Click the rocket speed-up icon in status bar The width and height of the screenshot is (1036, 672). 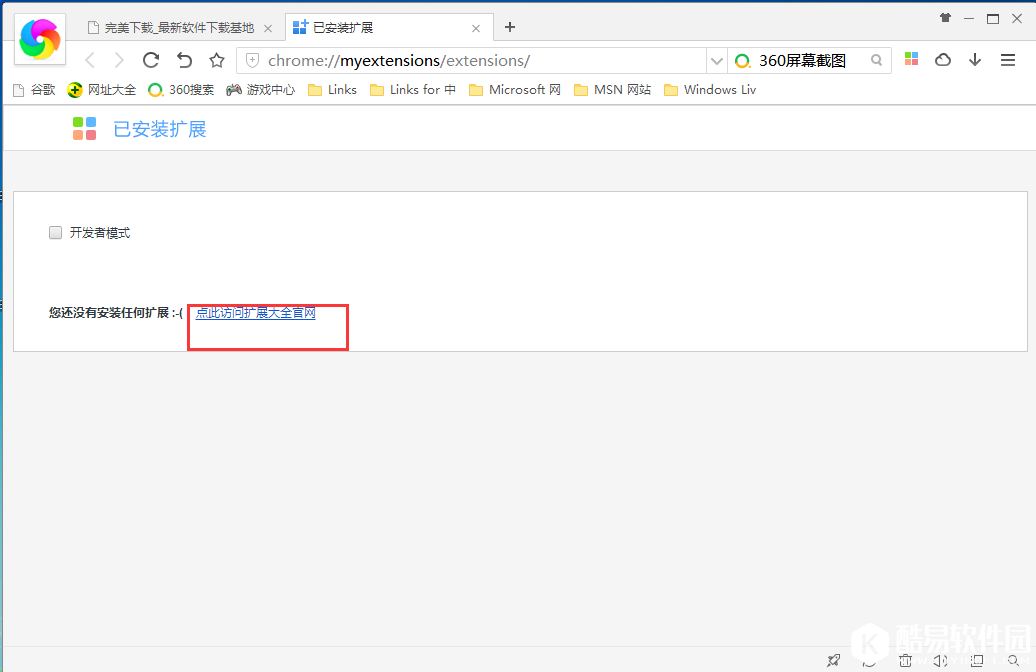point(833,660)
